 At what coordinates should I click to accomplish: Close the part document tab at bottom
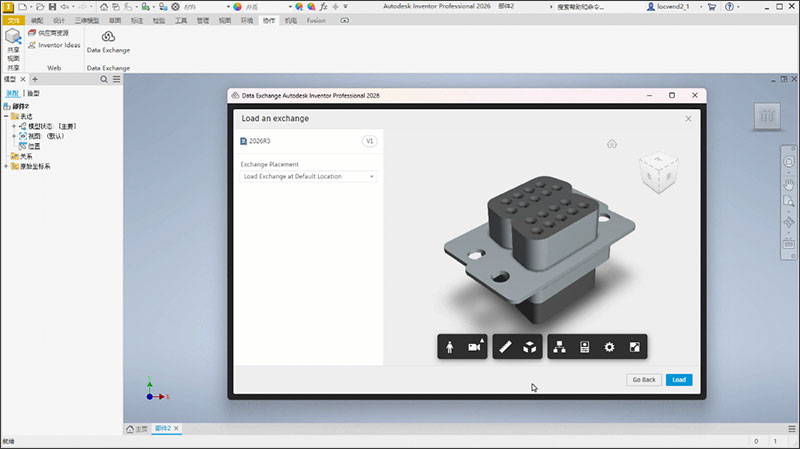(x=177, y=429)
